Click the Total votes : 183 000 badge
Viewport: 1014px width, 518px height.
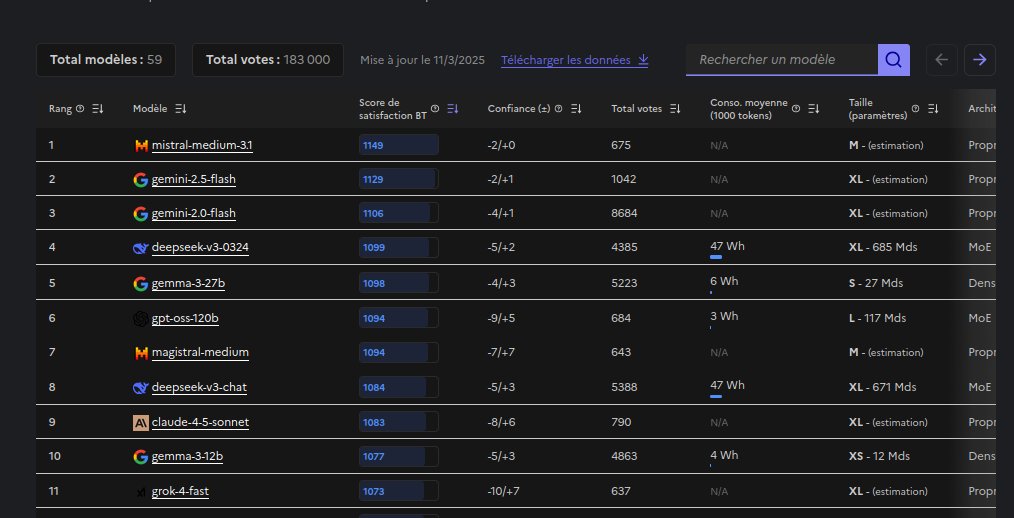[268, 60]
